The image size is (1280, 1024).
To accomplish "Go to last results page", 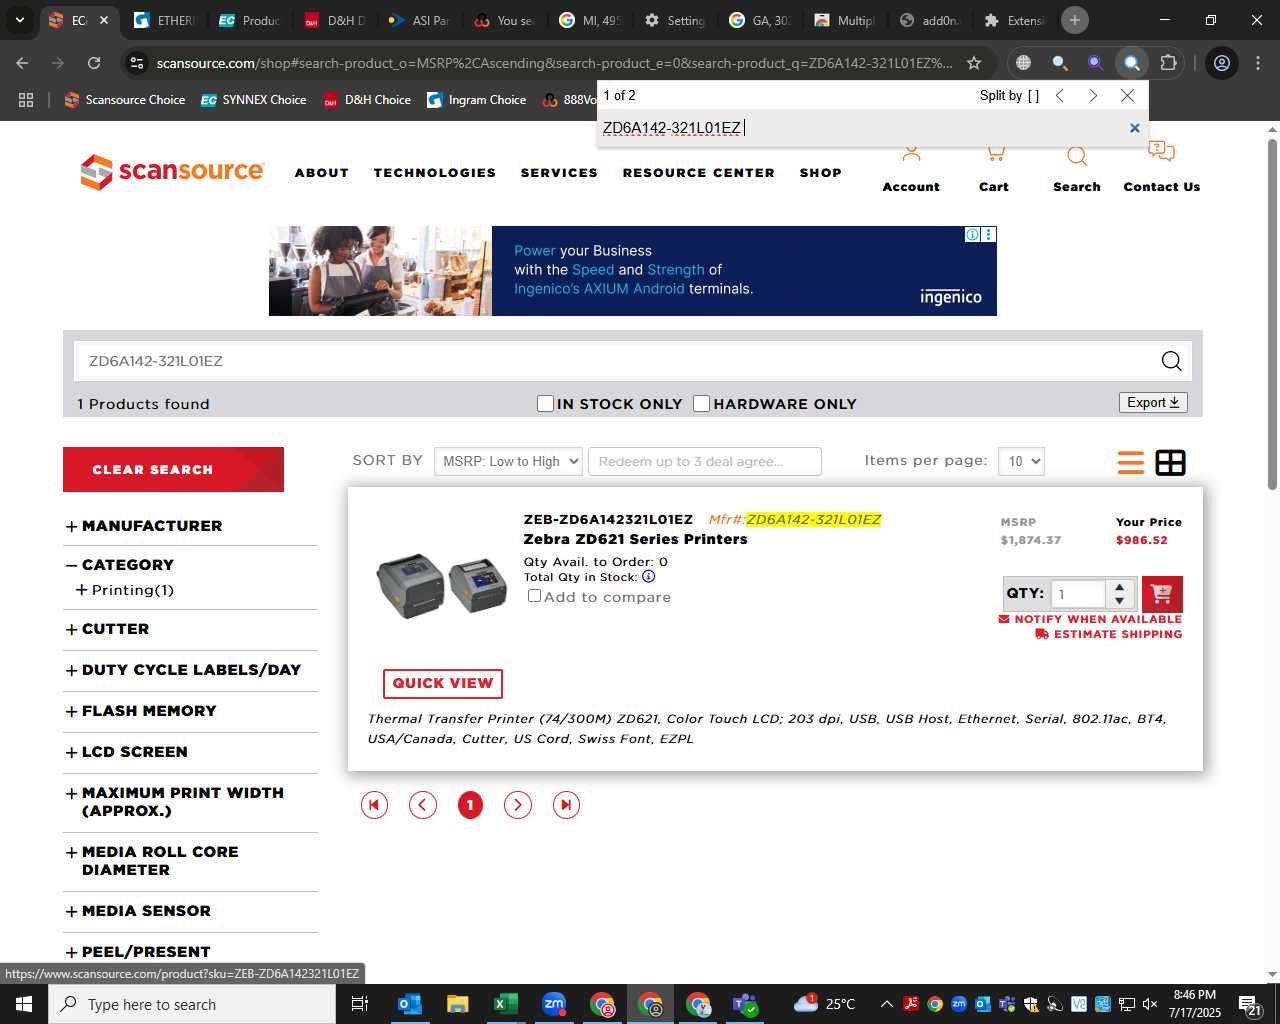I will [566, 805].
